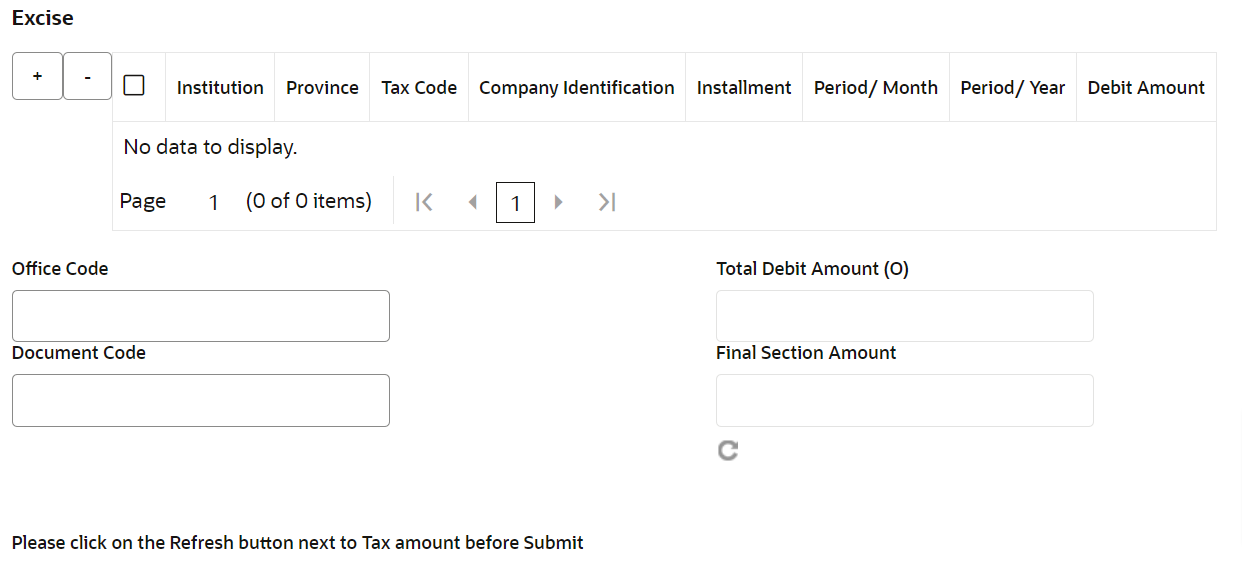Click the Tax Code column header
Image resolution: width=1245 pixels, height=571 pixels.
(x=419, y=88)
